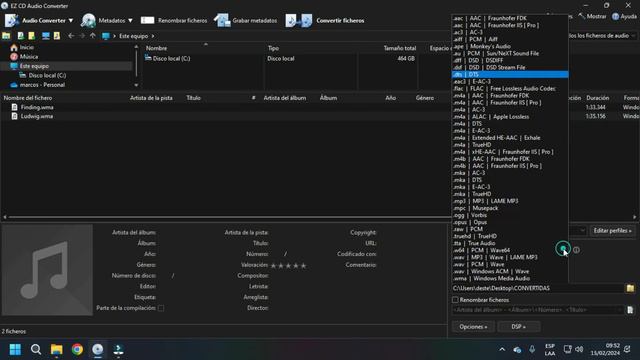
Task: Click the Opciones button
Action: point(473,327)
